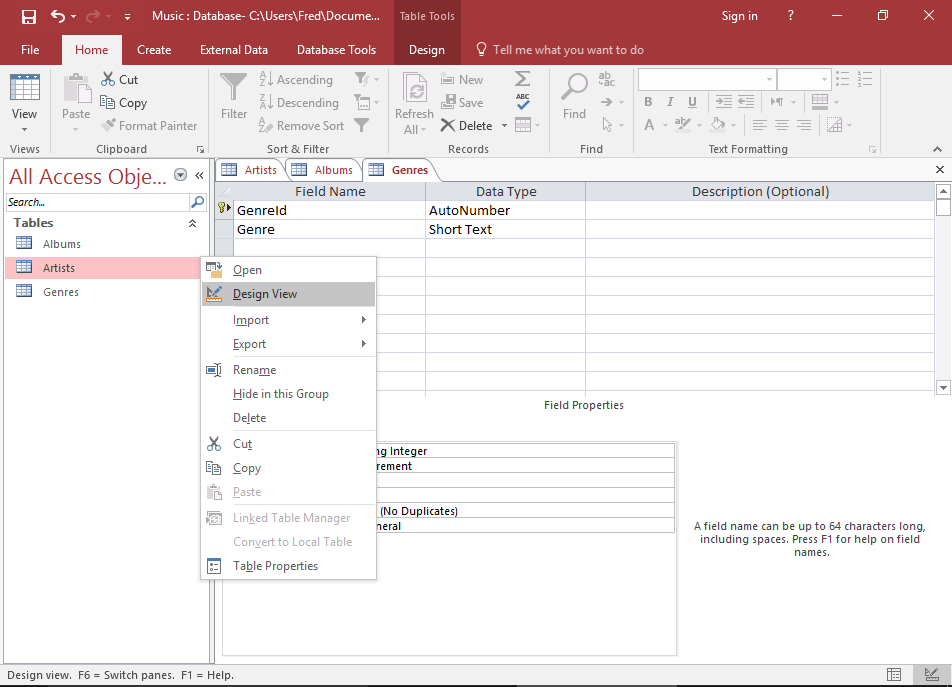This screenshot has width=952, height=687.
Task: Click the Align Center icon
Action: pos(782,125)
